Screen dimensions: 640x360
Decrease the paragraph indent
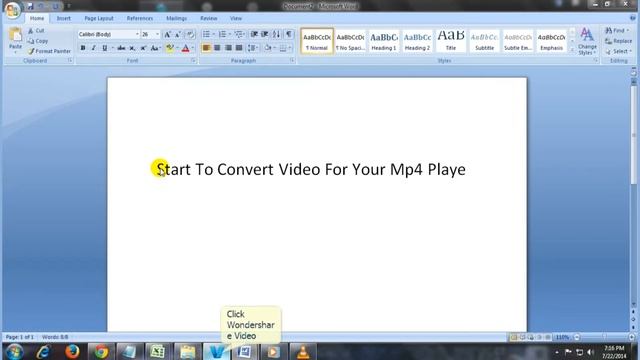(x=254, y=34)
